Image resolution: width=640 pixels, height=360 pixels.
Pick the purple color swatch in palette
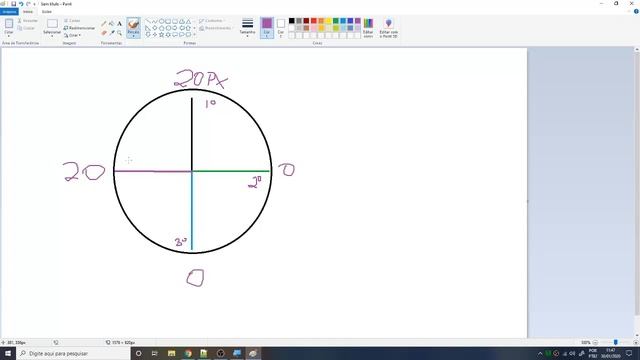pyautogui.click(x=358, y=21)
